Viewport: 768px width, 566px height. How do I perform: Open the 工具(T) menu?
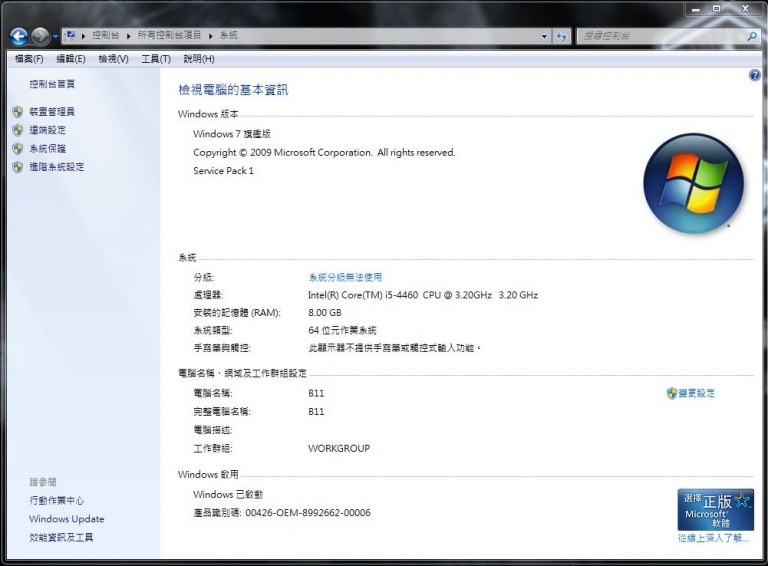[156, 59]
